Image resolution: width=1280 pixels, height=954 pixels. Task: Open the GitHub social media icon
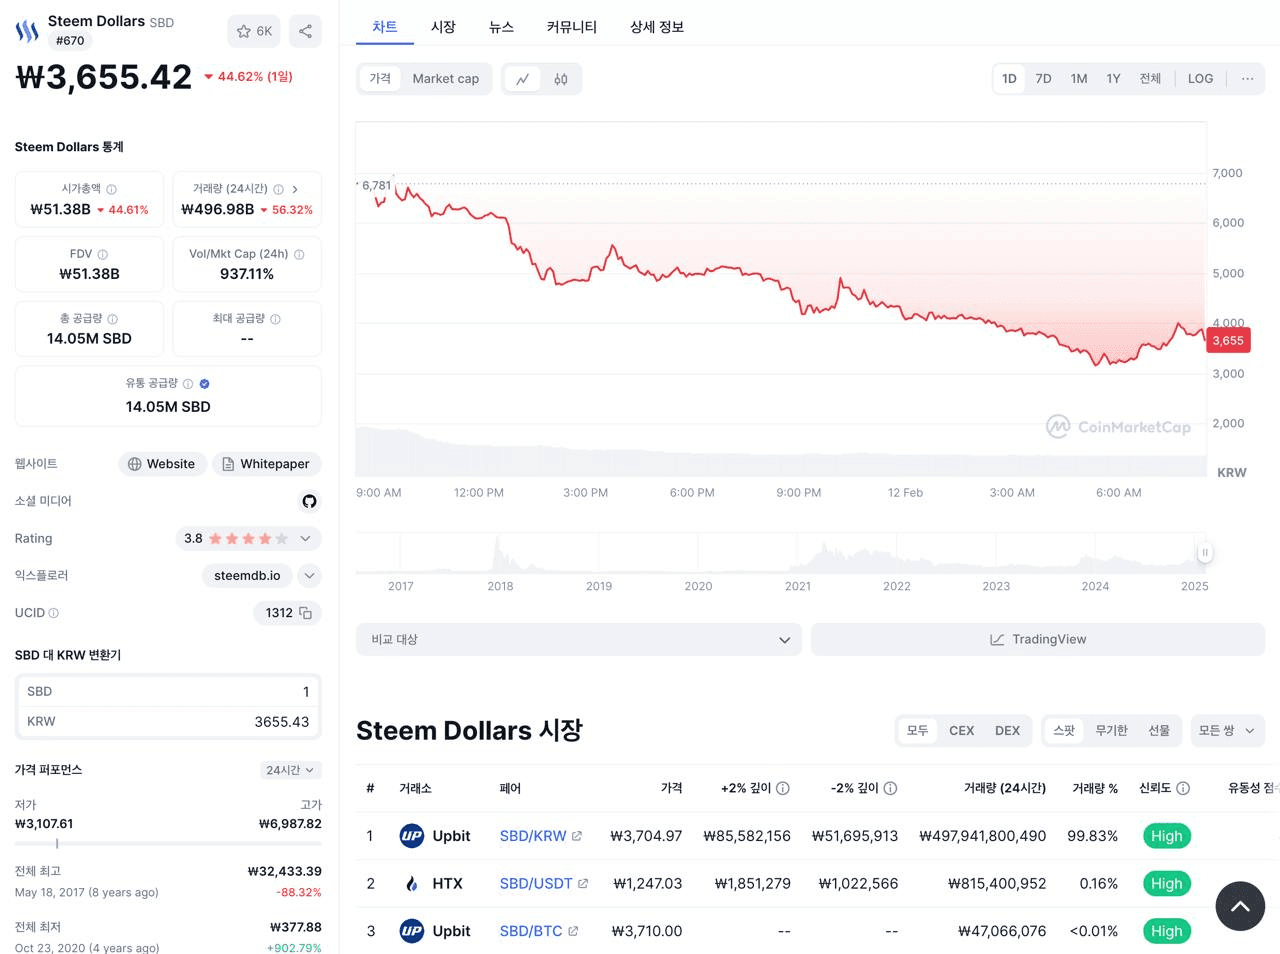(309, 501)
